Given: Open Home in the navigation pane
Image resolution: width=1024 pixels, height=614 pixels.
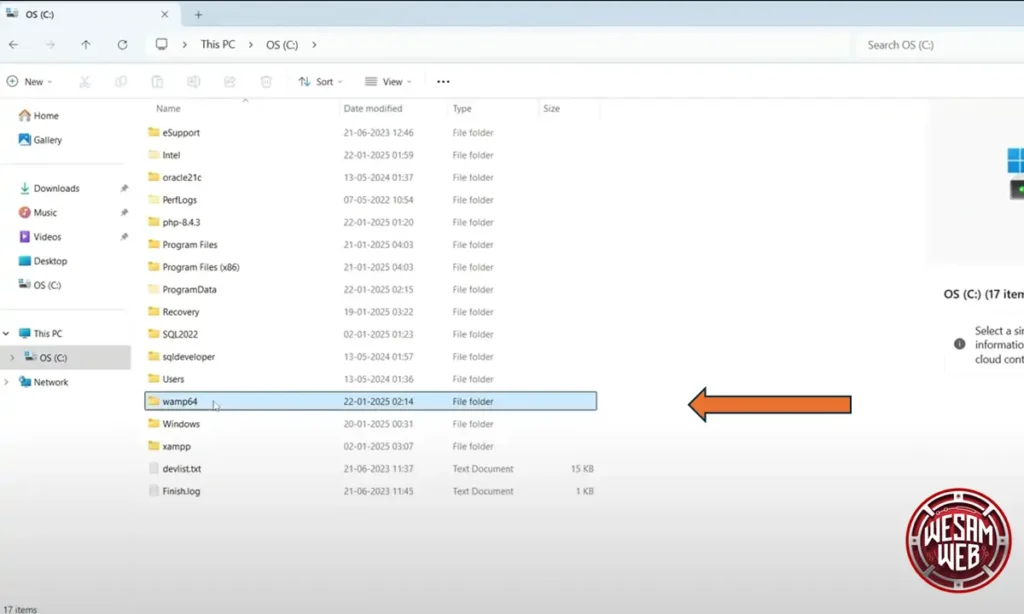Looking at the screenshot, I should click(39, 116).
